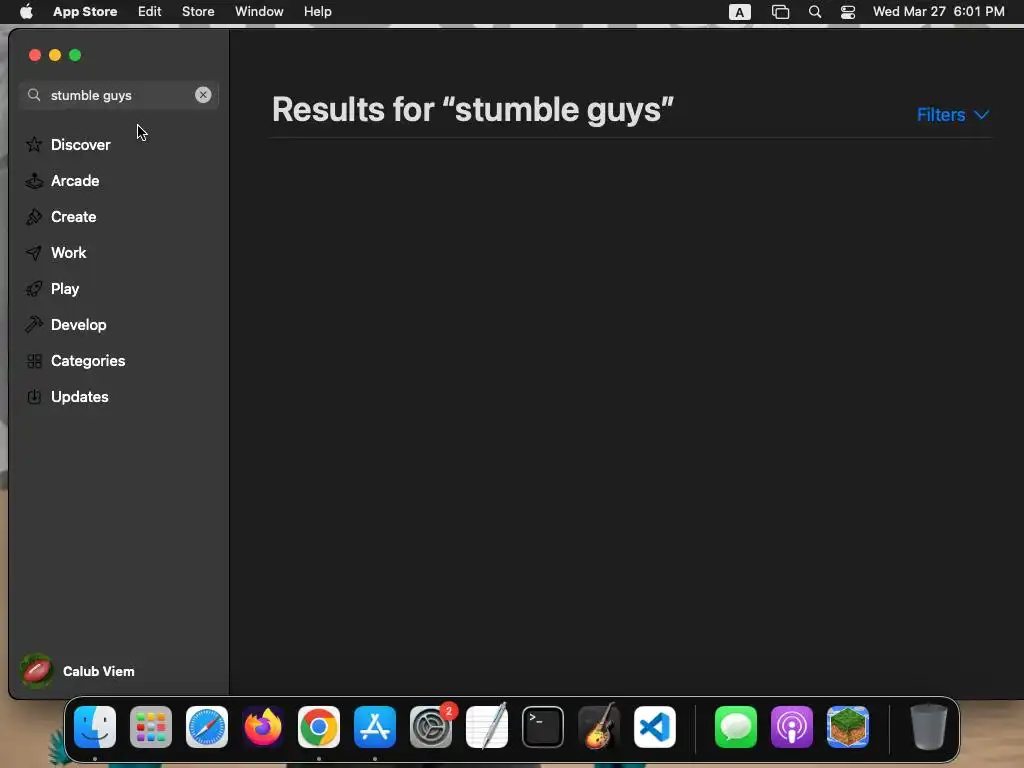Open the Stage Manager windows icon in menu bar
The width and height of the screenshot is (1024, 768).
780,12
